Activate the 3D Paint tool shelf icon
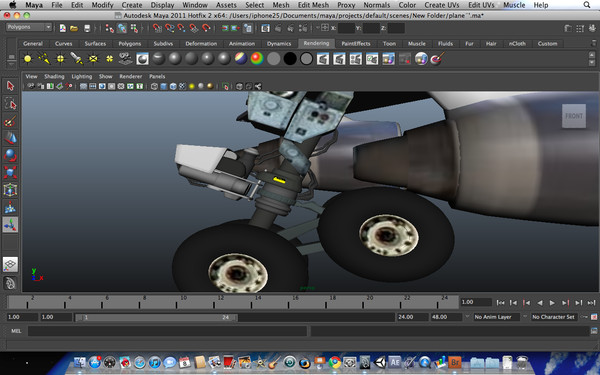Viewport: 600px width, 375px height. [x=438, y=59]
